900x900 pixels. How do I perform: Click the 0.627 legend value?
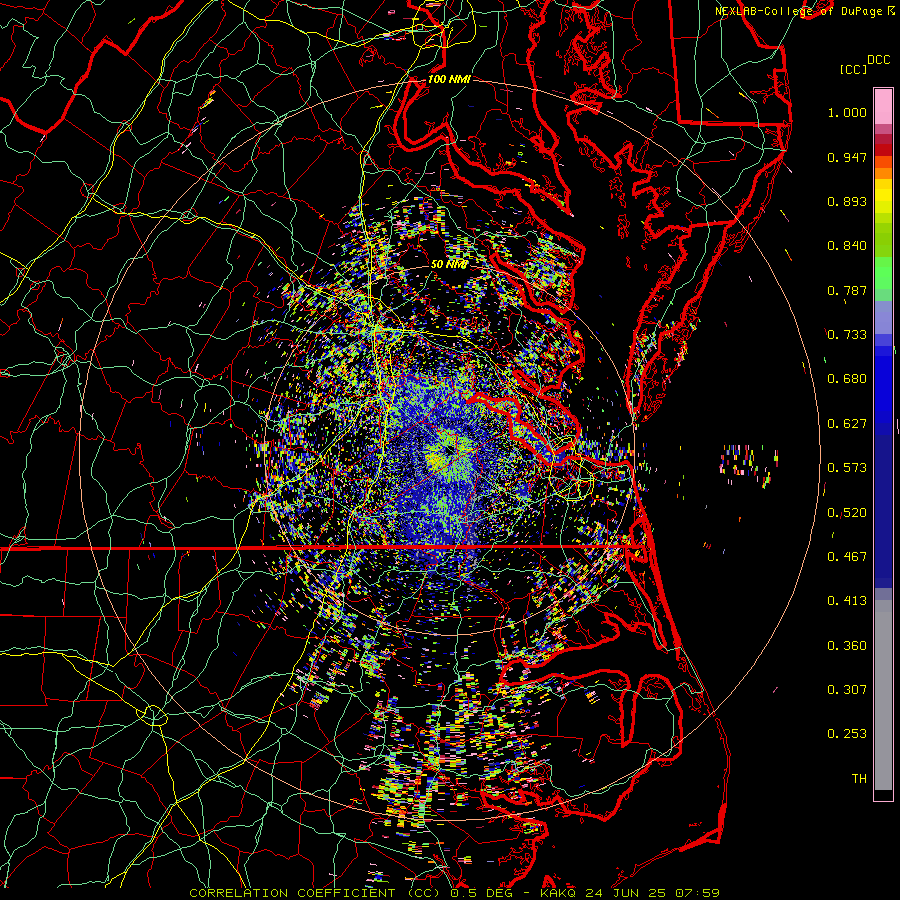(847, 424)
